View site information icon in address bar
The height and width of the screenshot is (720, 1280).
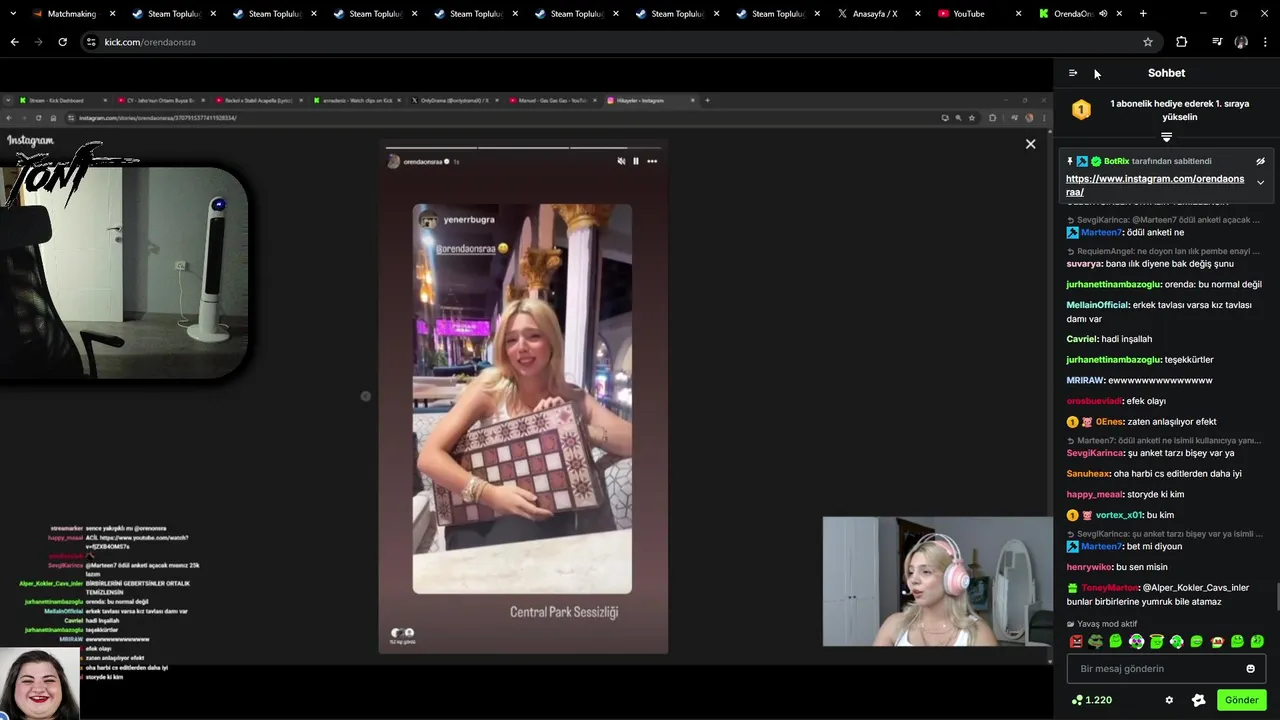point(91,42)
